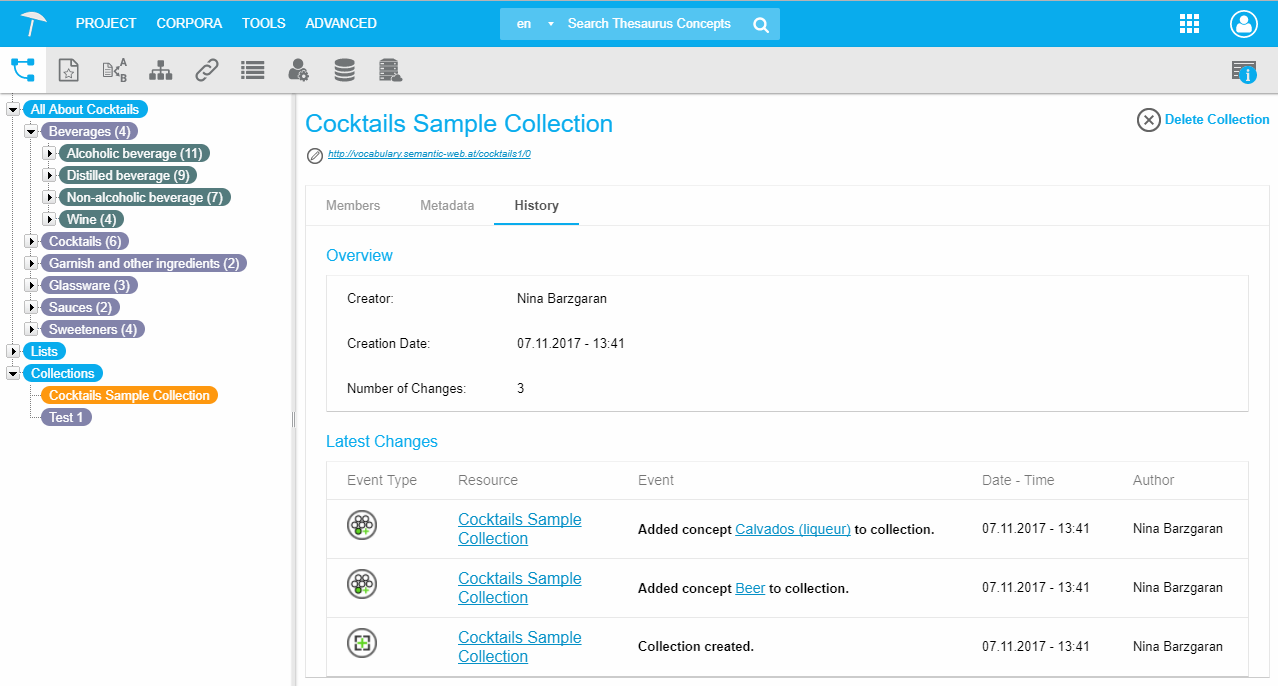The image size is (1278, 686).
Task: Click the magnifier search icon
Action: [x=761, y=25]
